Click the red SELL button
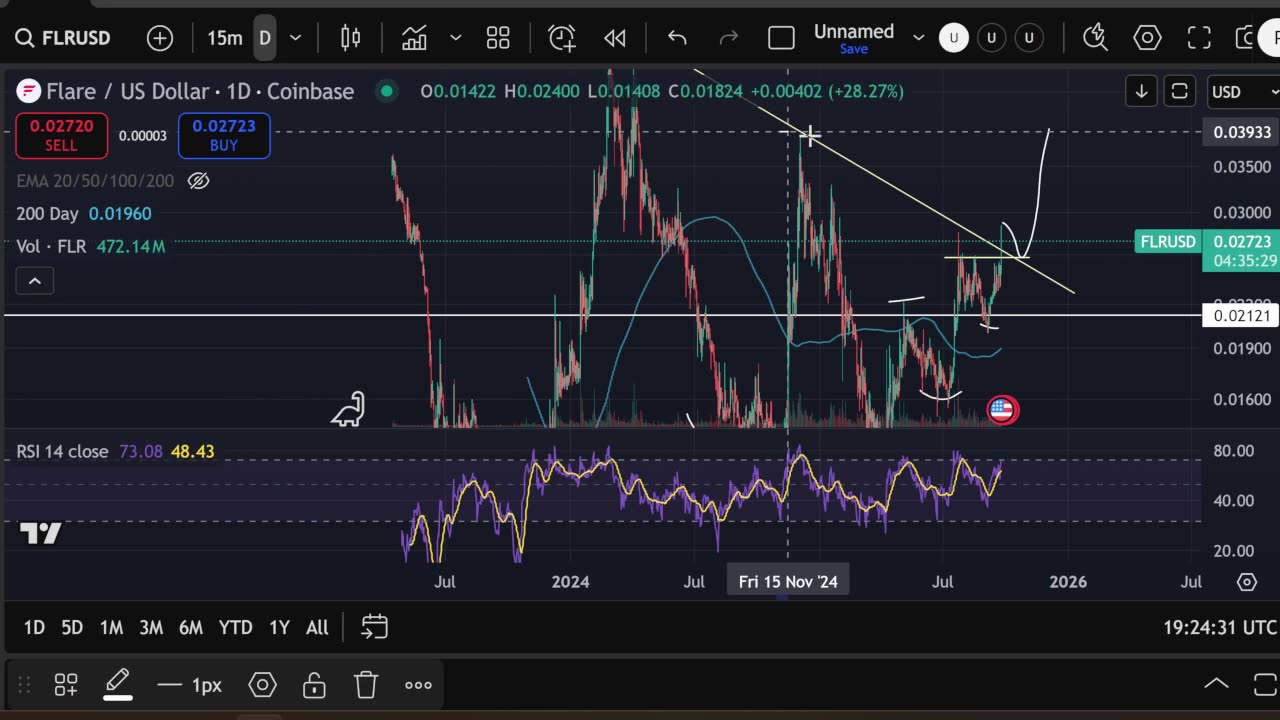 [x=61, y=136]
